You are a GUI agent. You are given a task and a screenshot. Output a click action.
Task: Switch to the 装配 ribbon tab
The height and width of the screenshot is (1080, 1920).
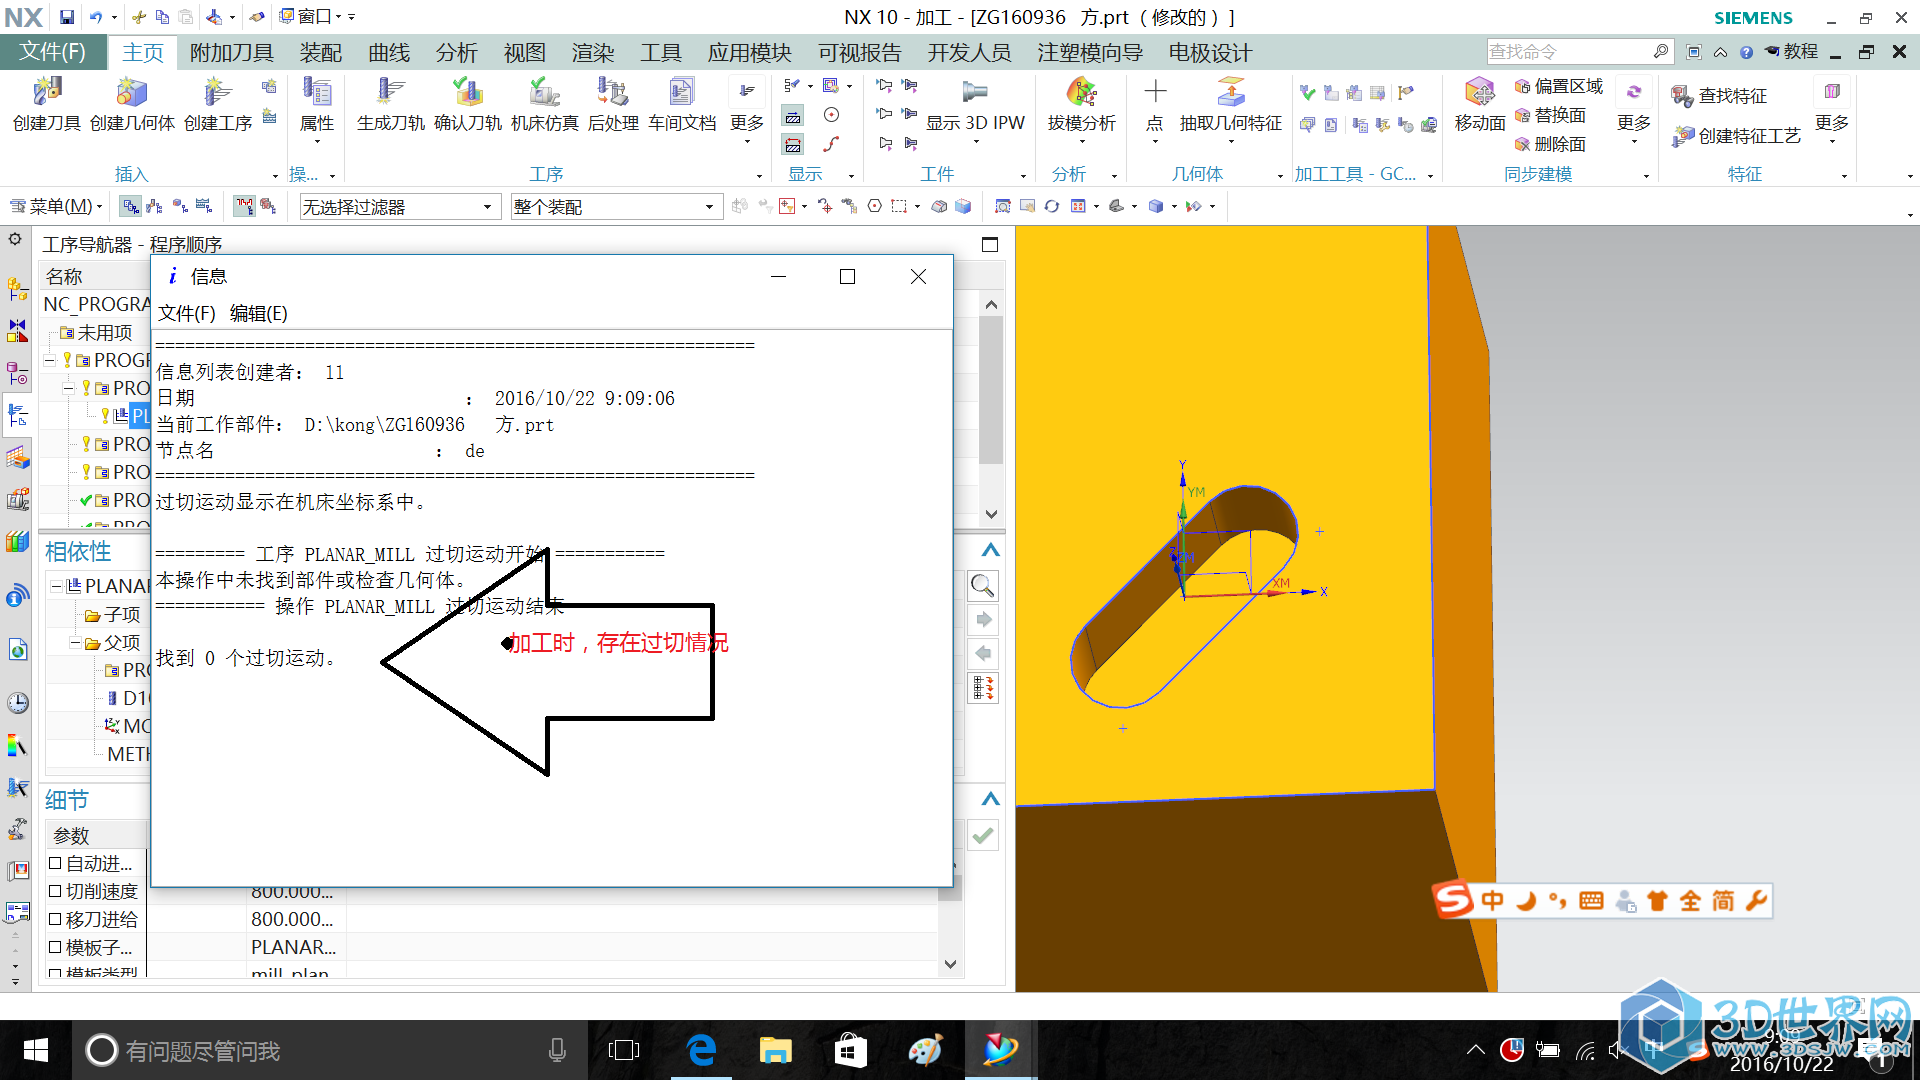[x=321, y=53]
